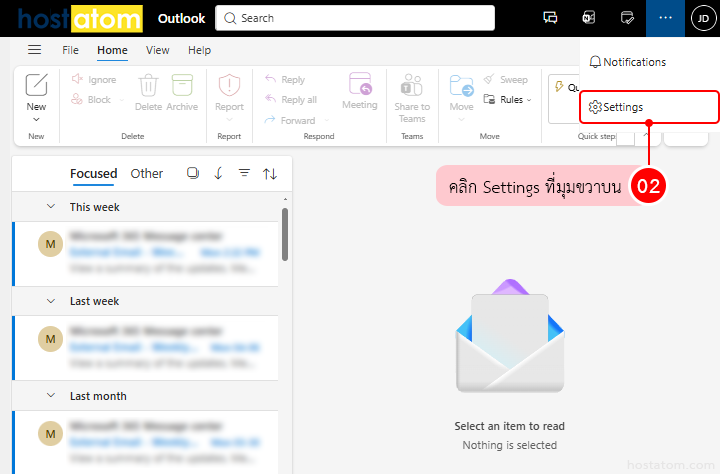Click the Ignore conversation button
This screenshot has height=474, width=720.
tap(94, 79)
